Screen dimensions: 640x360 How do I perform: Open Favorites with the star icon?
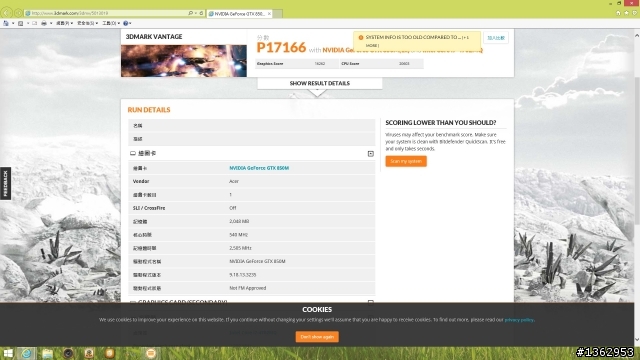[627, 13]
